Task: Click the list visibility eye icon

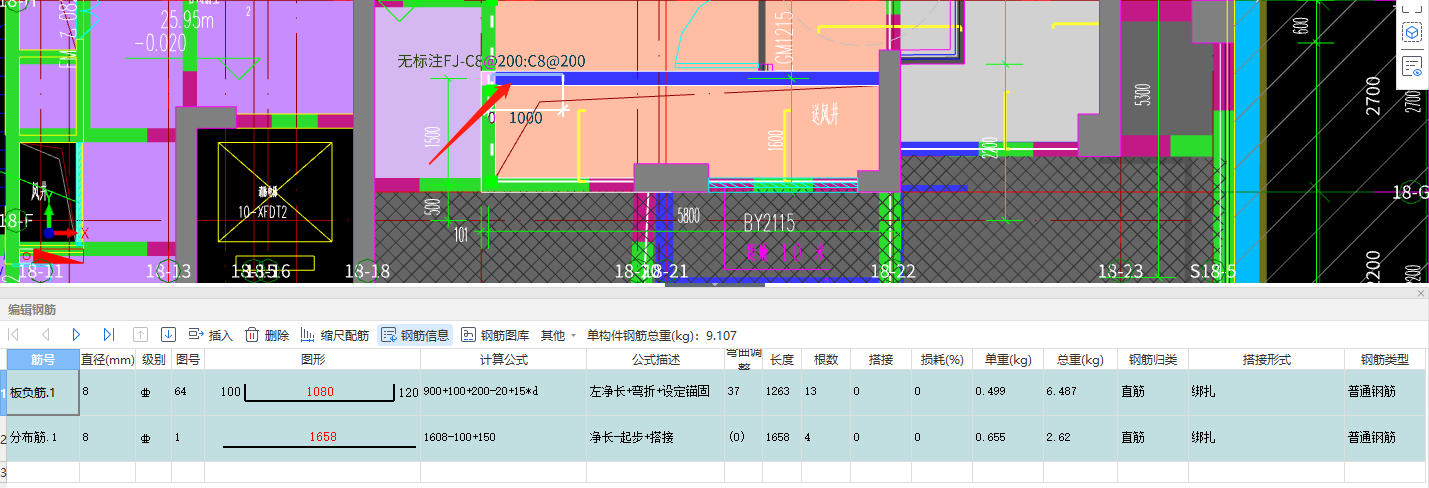Action: [1411, 67]
